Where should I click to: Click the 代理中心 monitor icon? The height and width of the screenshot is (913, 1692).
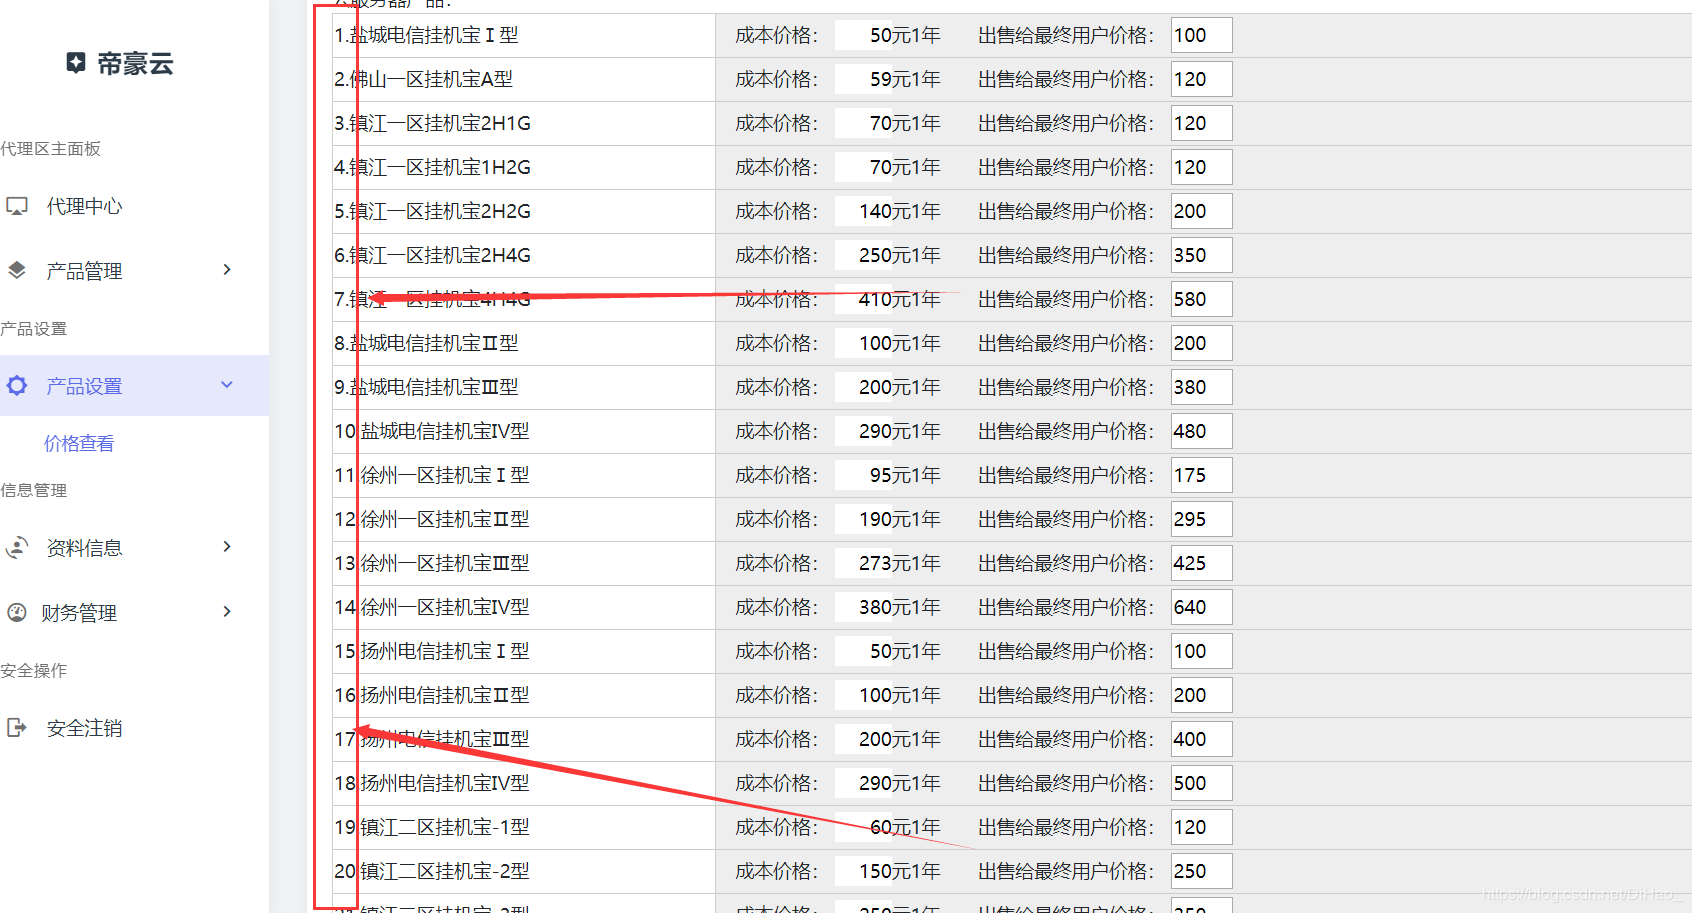point(17,206)
